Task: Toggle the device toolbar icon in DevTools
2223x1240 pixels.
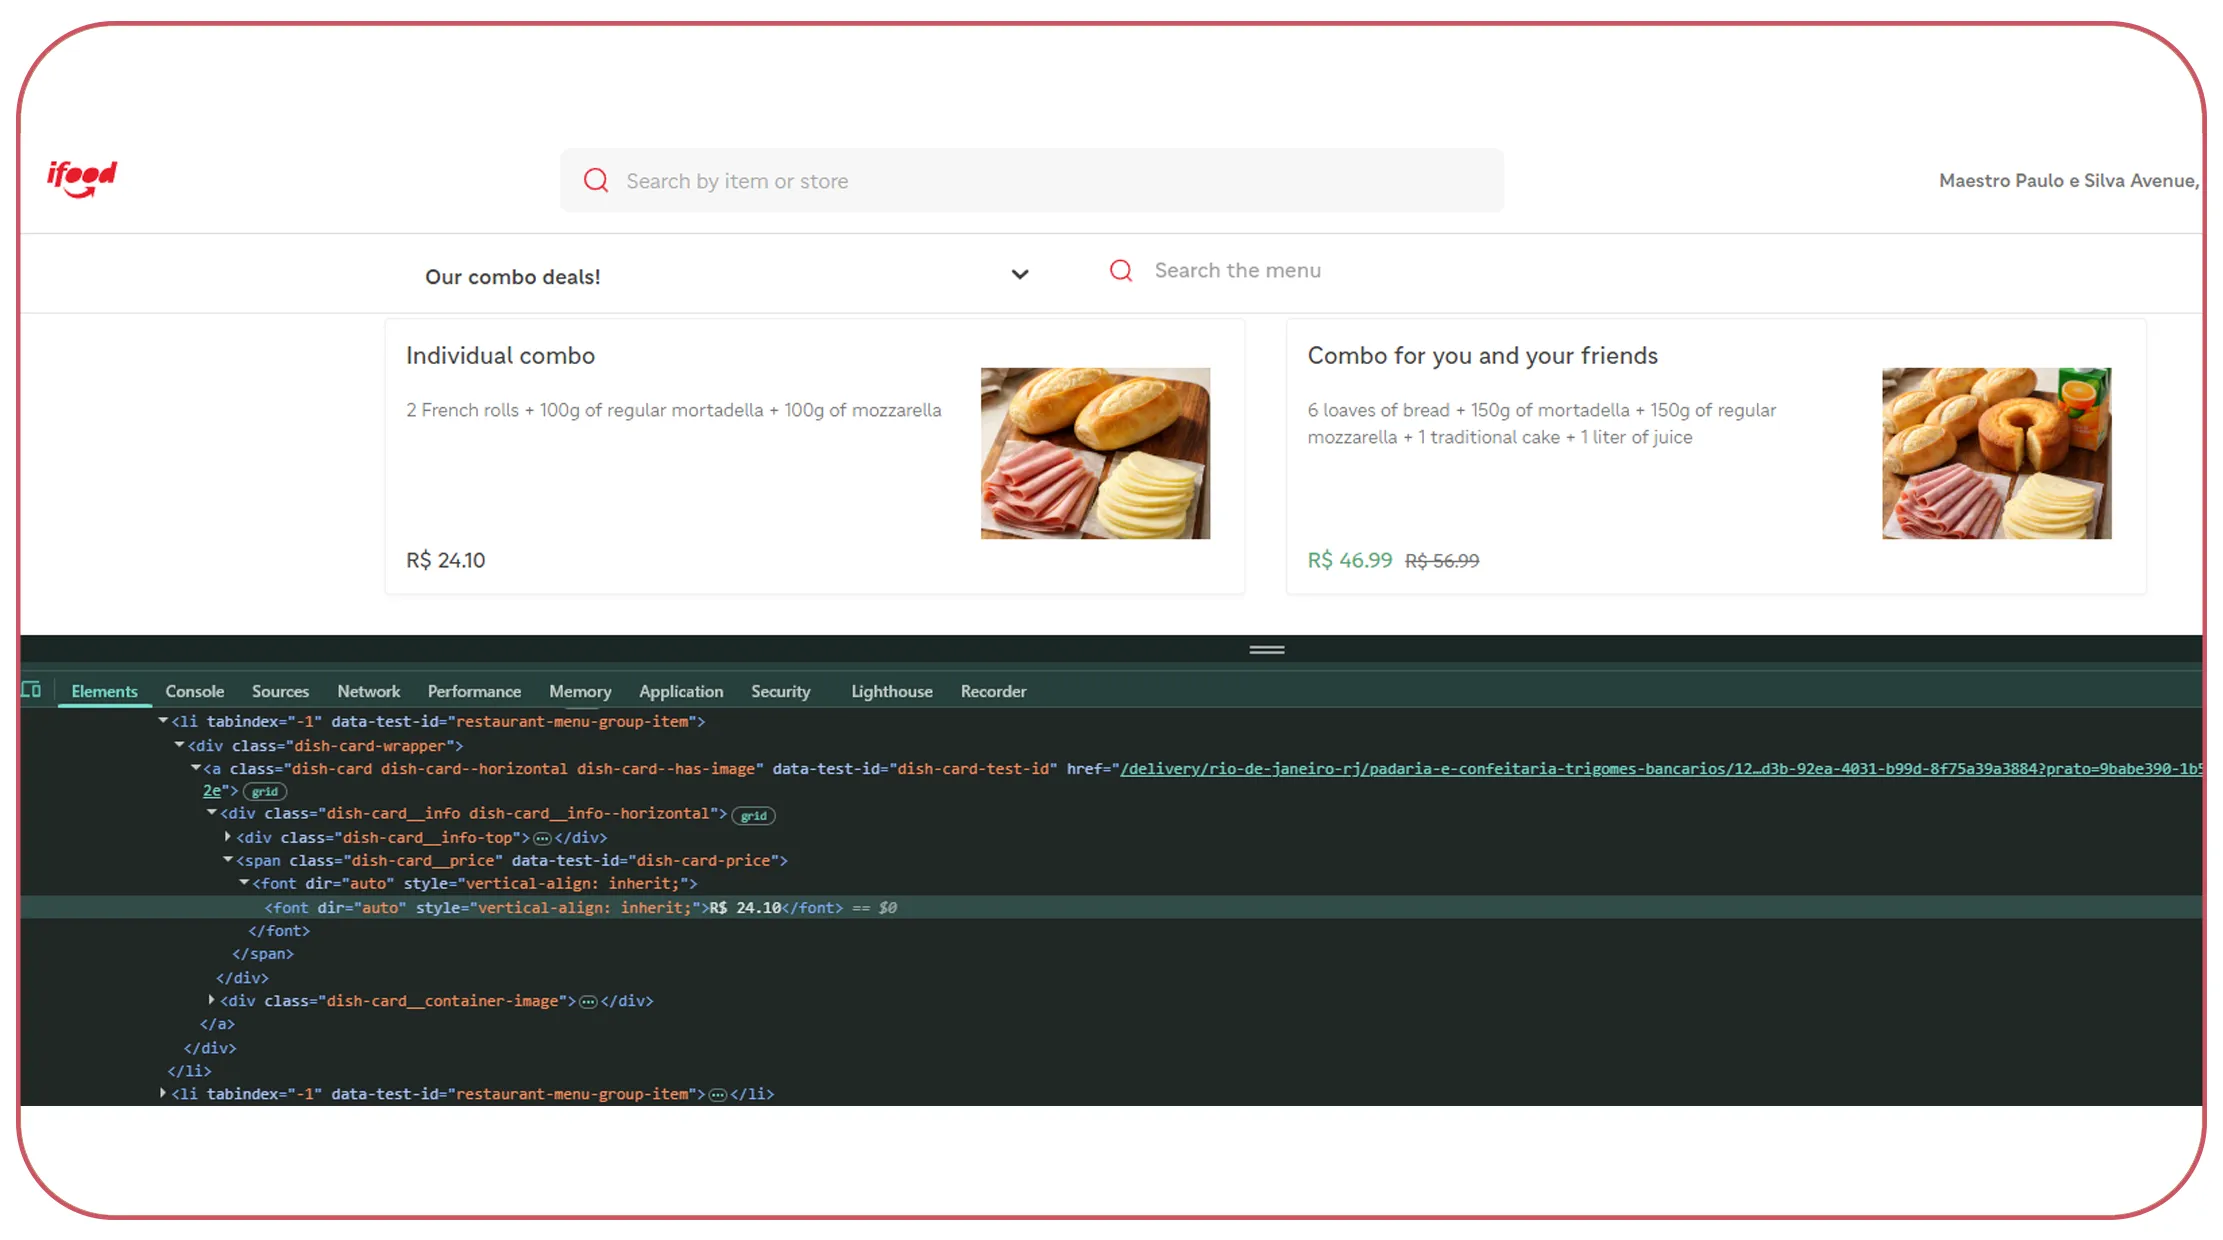Action: tap(31, 690)
